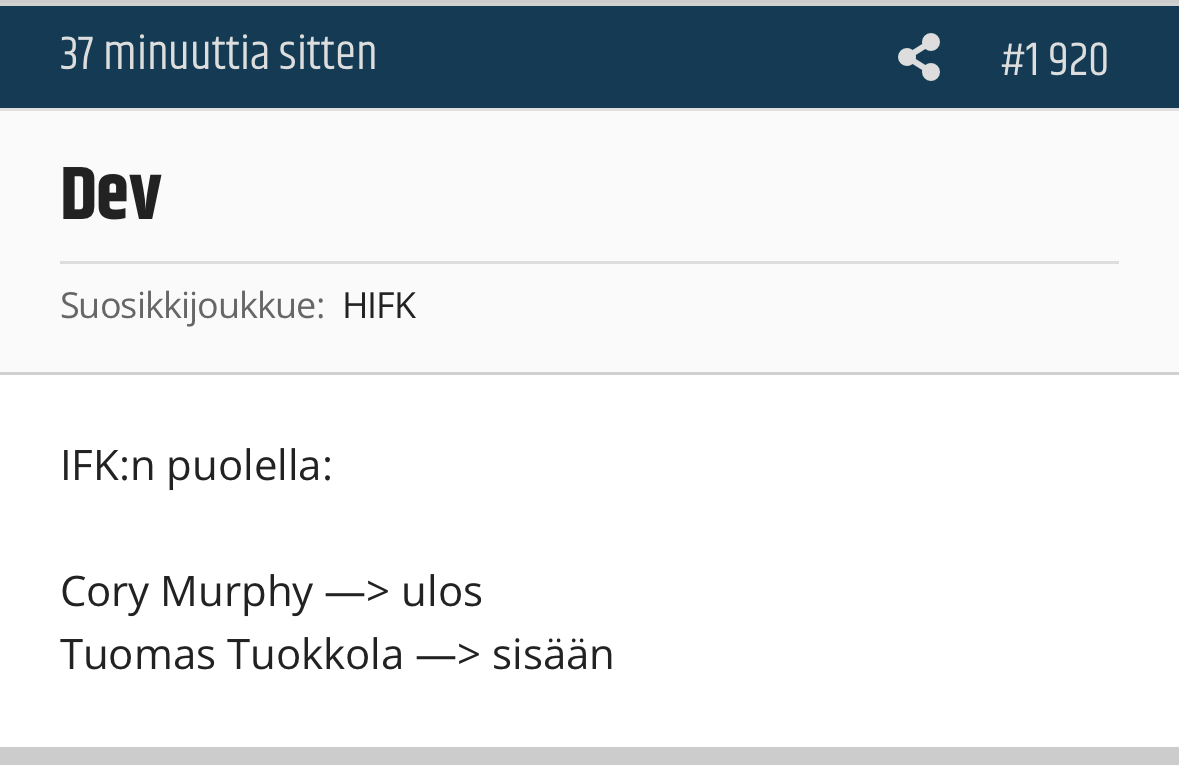1179x765 pixels.
Task: Click the name Tuomas Tuokkola in post
Action: (x=232, y=654)
